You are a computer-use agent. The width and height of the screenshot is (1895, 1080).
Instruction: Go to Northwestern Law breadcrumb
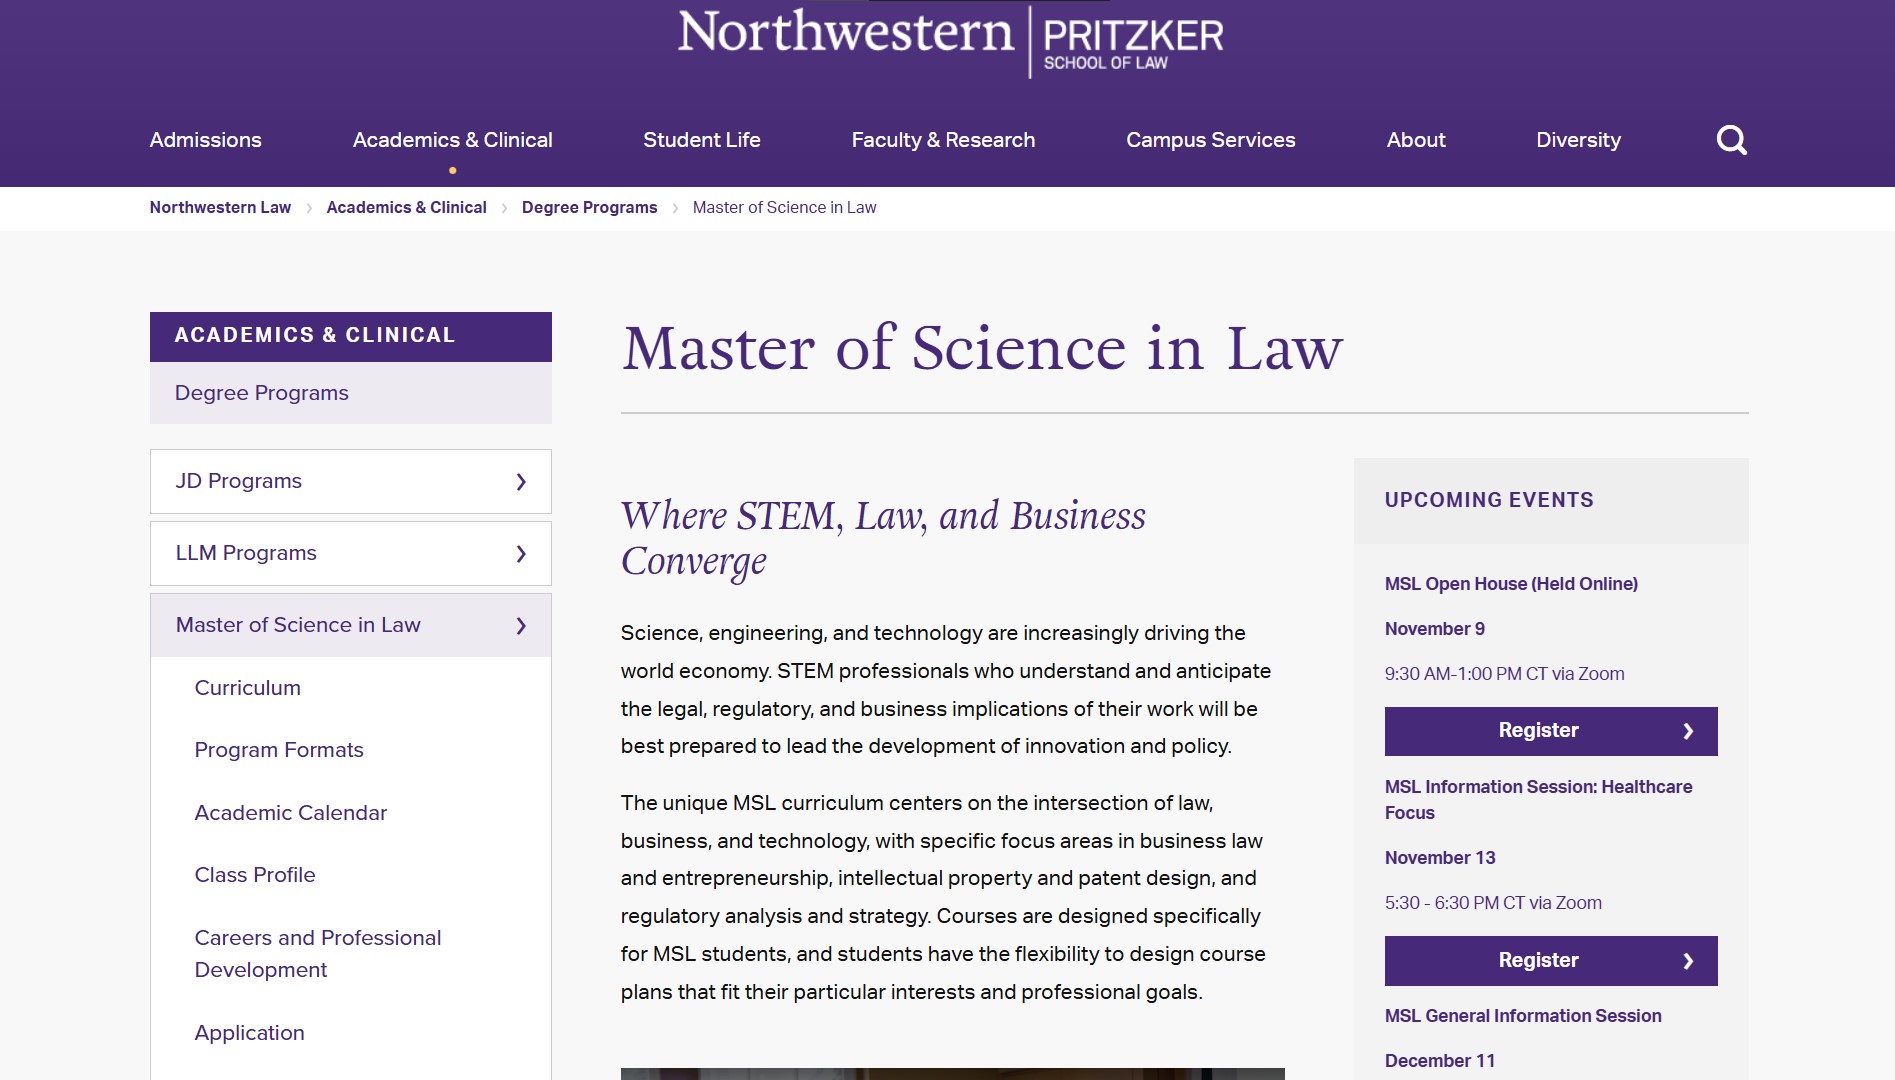click(220, 207)
